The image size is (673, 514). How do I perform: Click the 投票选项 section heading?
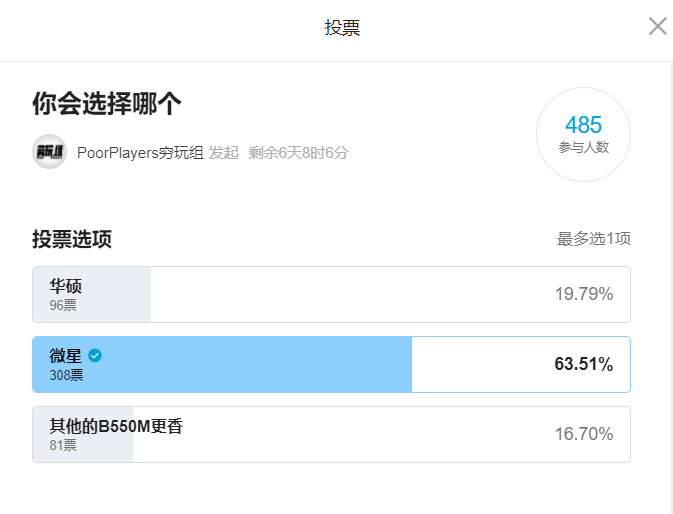tap(71, 239)
